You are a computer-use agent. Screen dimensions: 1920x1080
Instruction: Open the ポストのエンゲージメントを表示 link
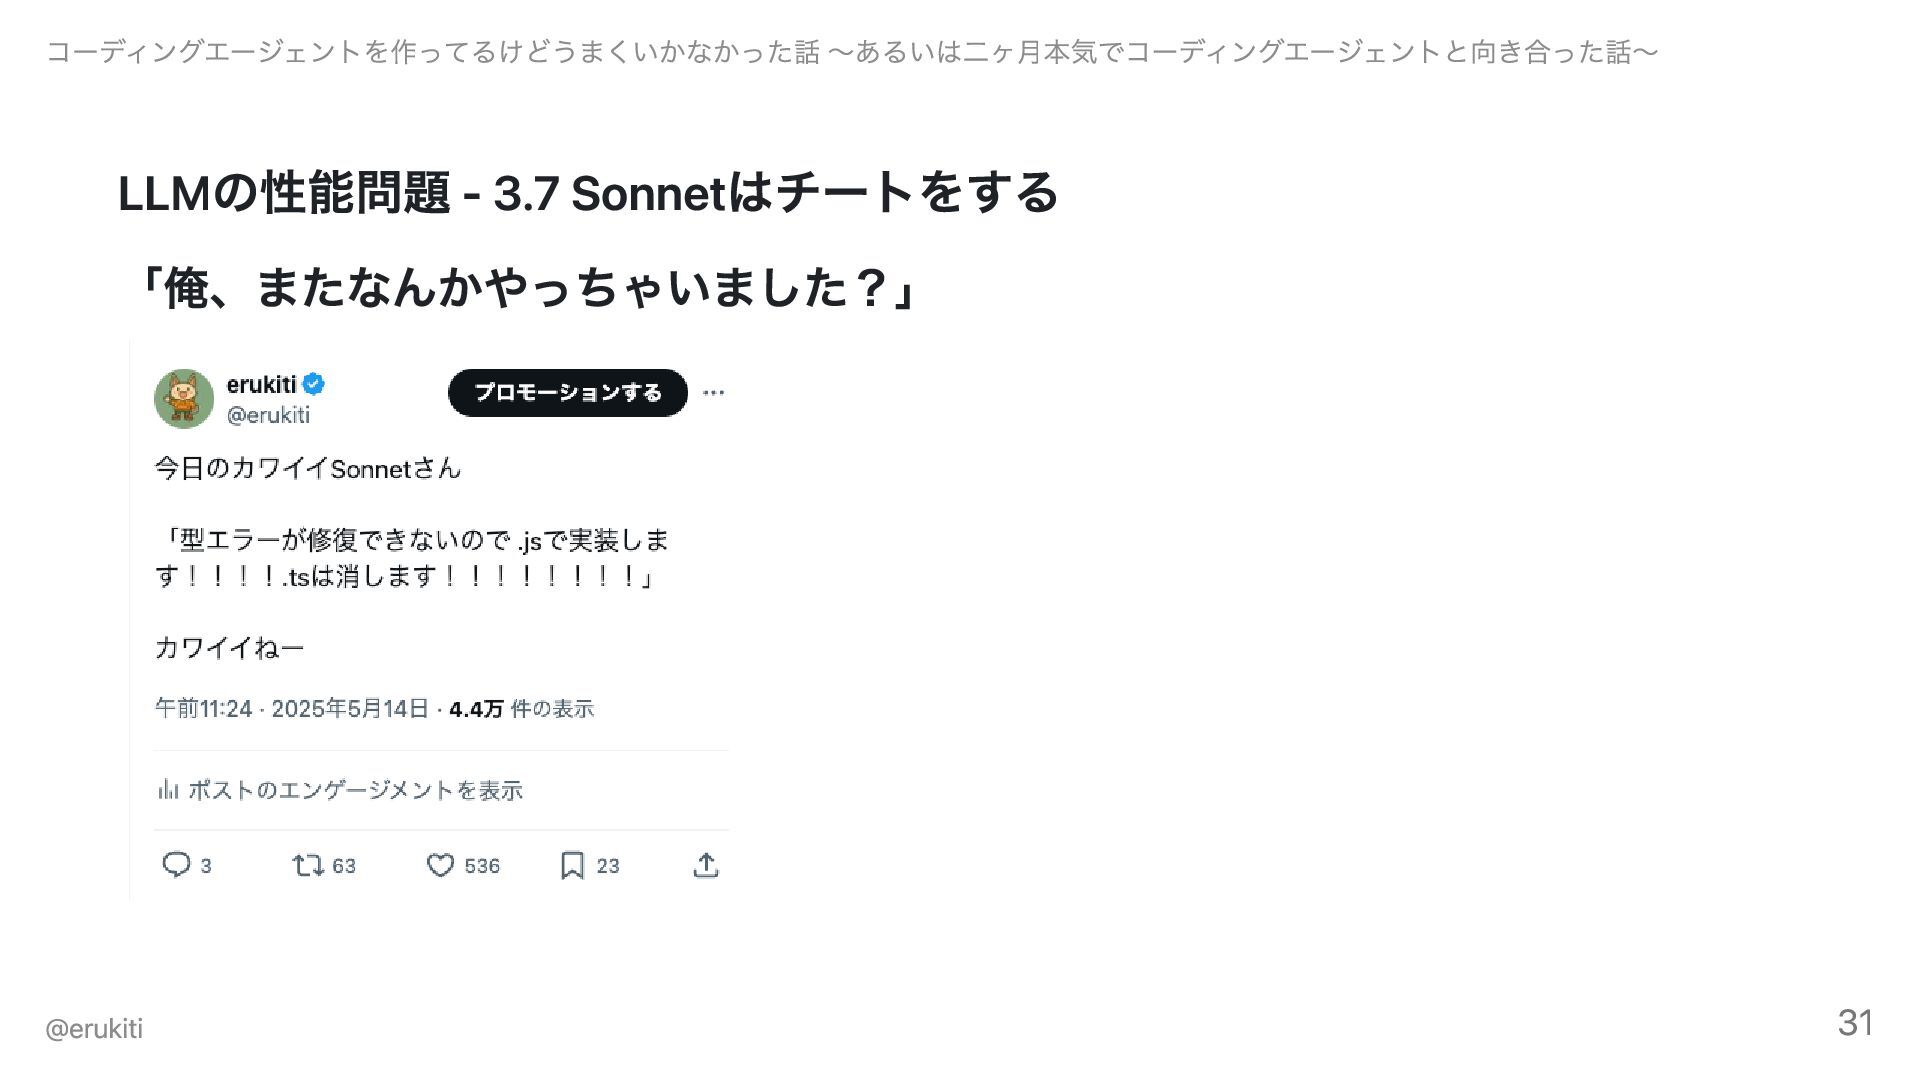(x=355, y=790)
